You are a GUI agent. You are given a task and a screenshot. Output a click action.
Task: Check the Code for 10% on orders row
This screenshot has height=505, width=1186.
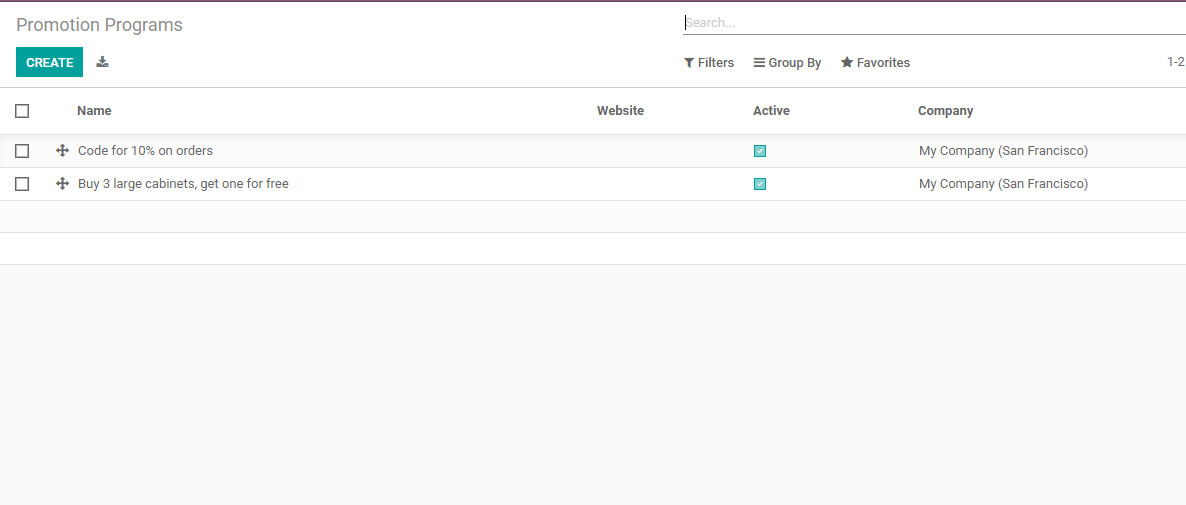(22, 151)
